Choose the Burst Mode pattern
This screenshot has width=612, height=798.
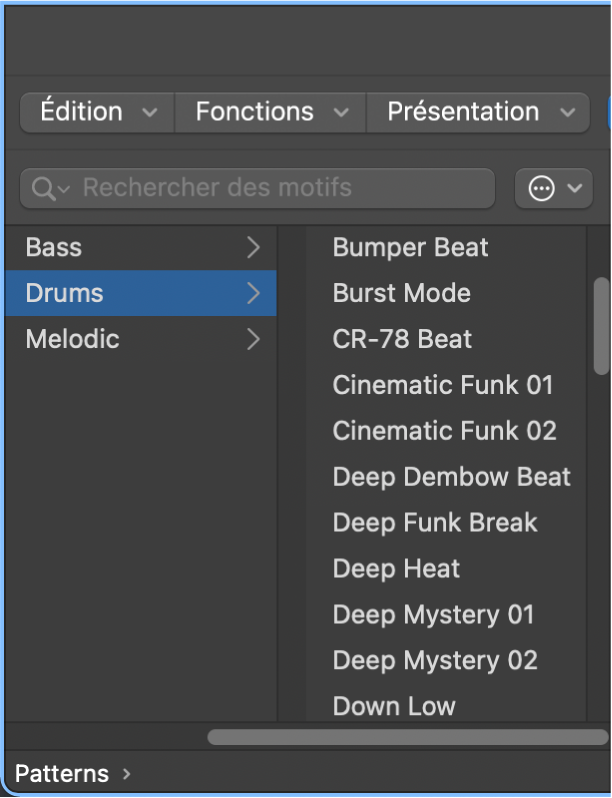click(401, 293)
